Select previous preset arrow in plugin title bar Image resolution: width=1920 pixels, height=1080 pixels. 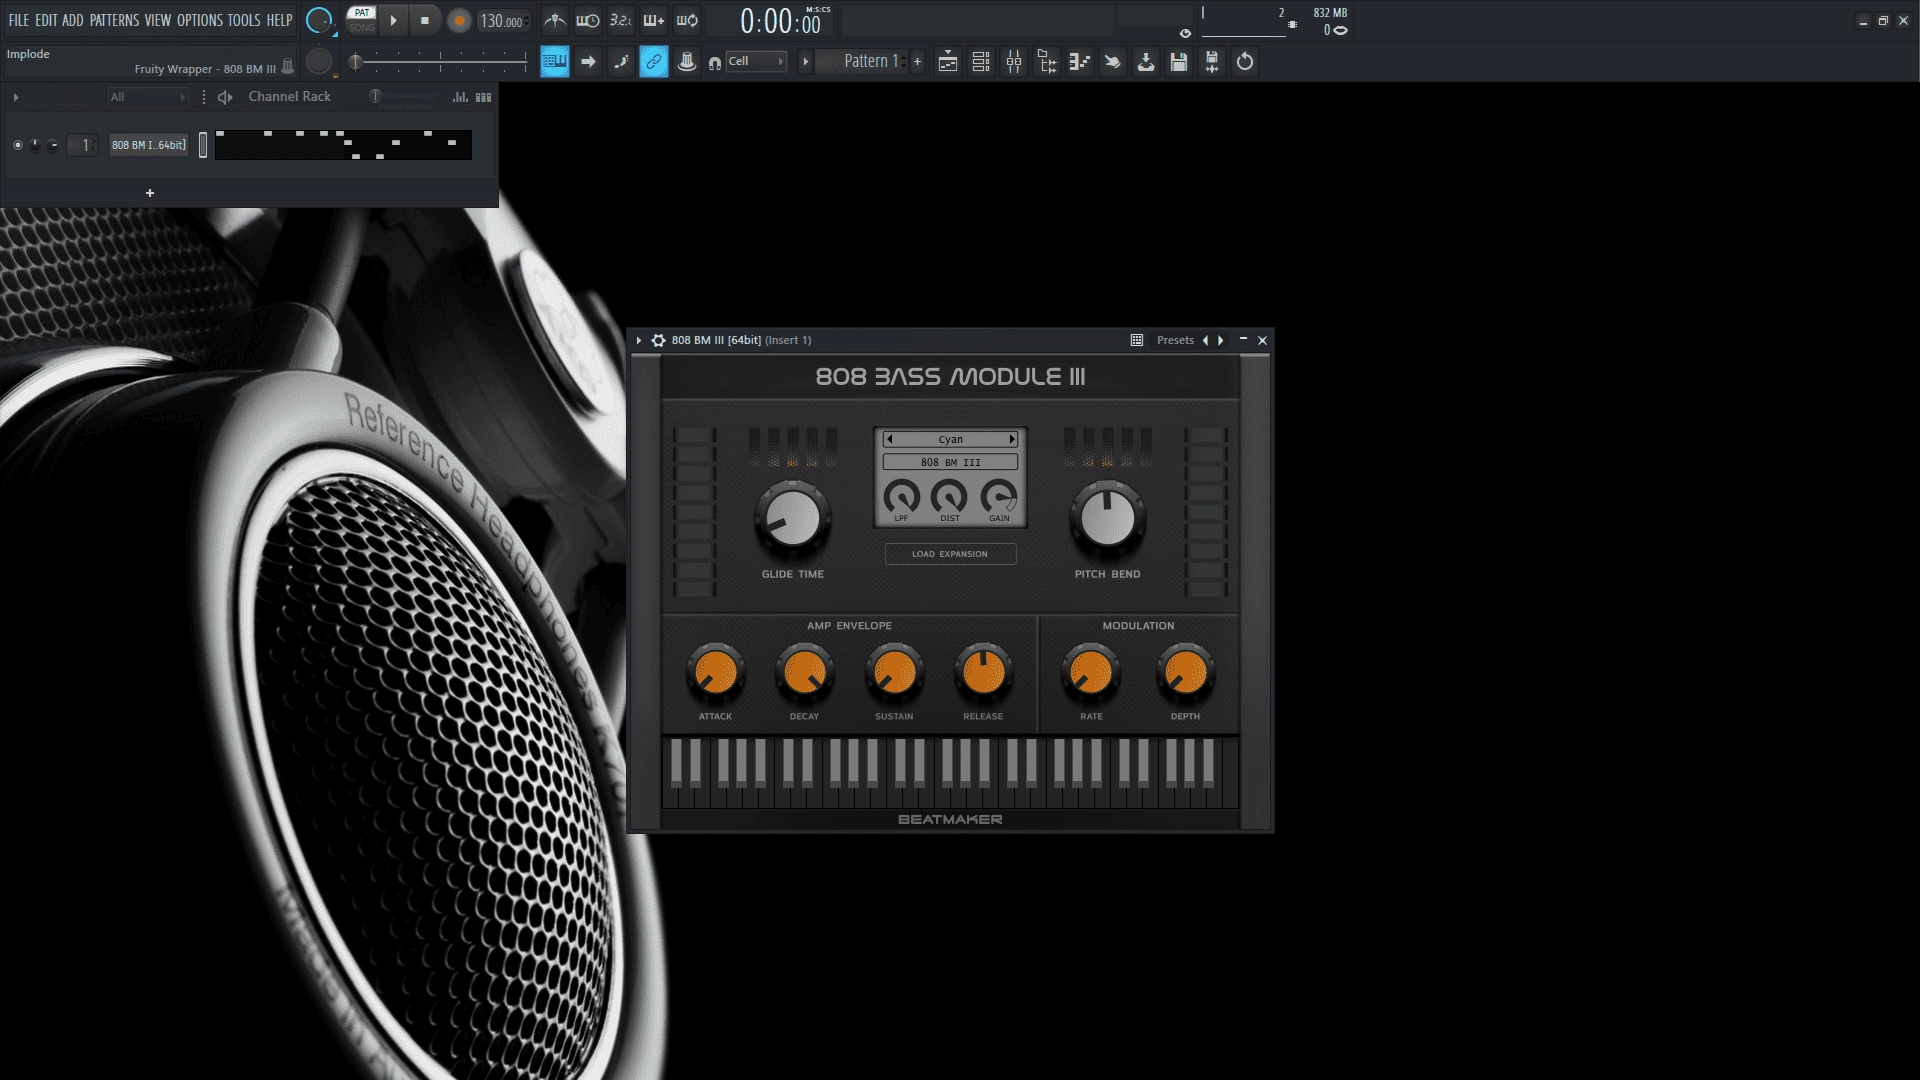[1205, 340]
